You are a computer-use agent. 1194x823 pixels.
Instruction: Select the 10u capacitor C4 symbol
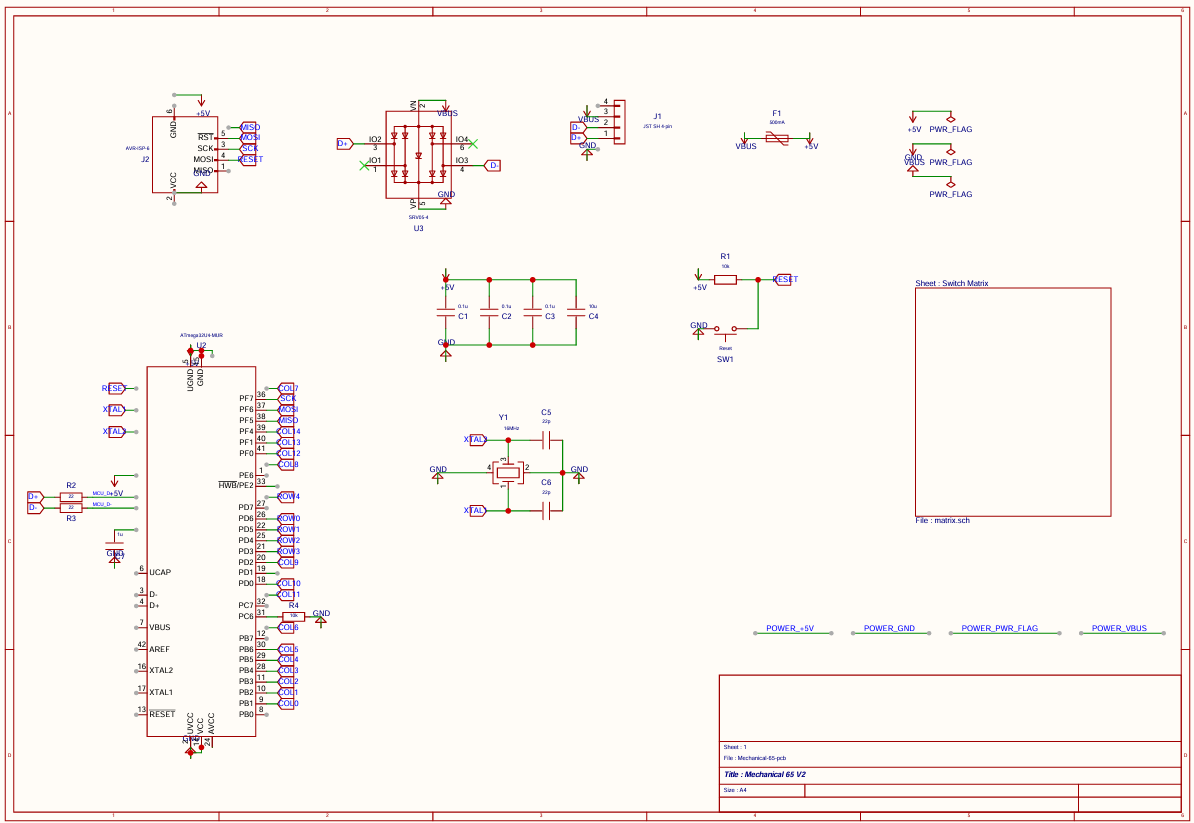pos(576,313)
